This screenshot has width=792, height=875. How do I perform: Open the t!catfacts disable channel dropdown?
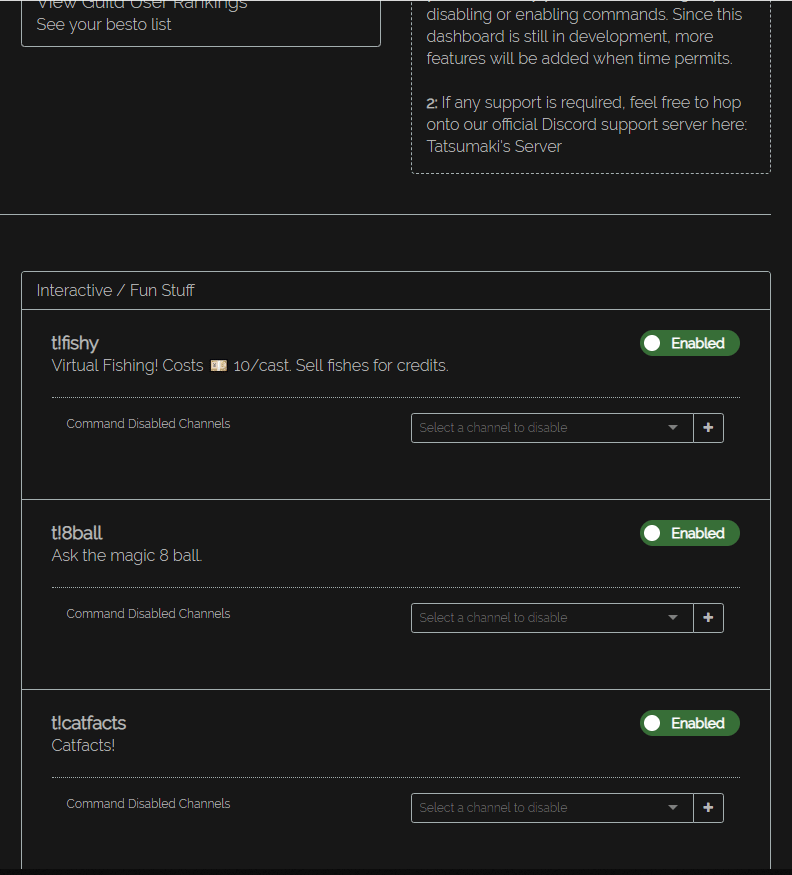click(x=551, y=808)
